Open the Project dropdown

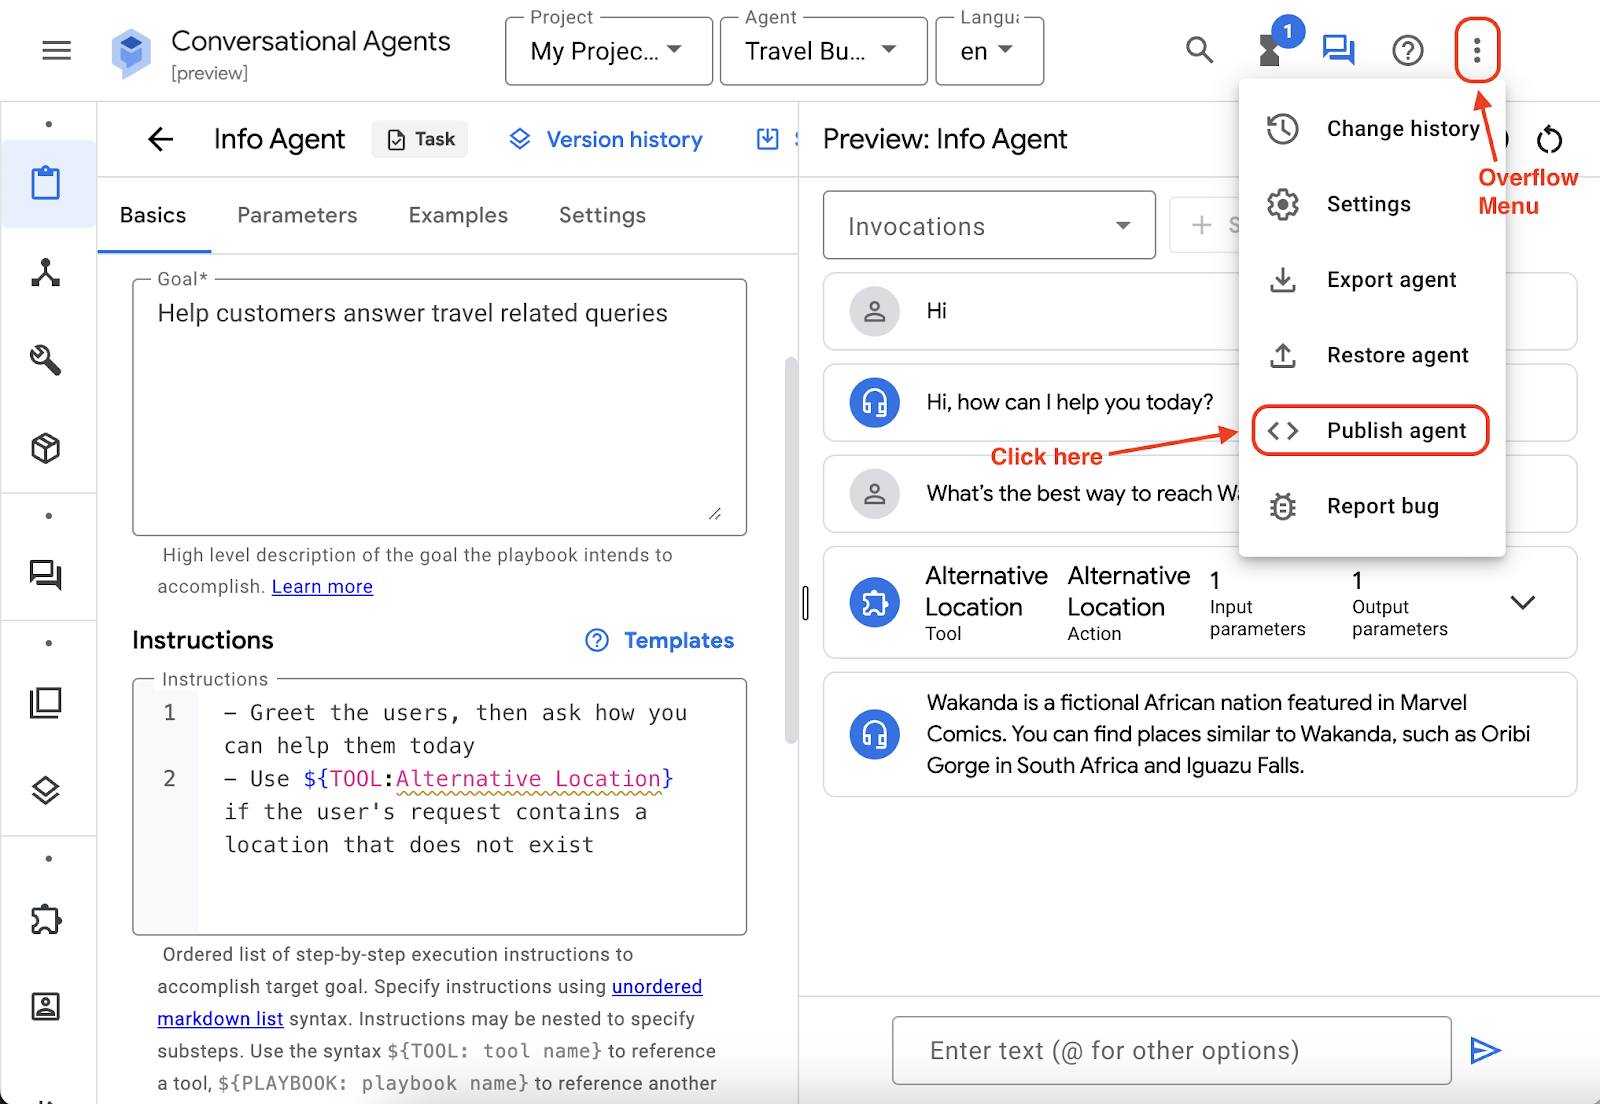point(608,51)
